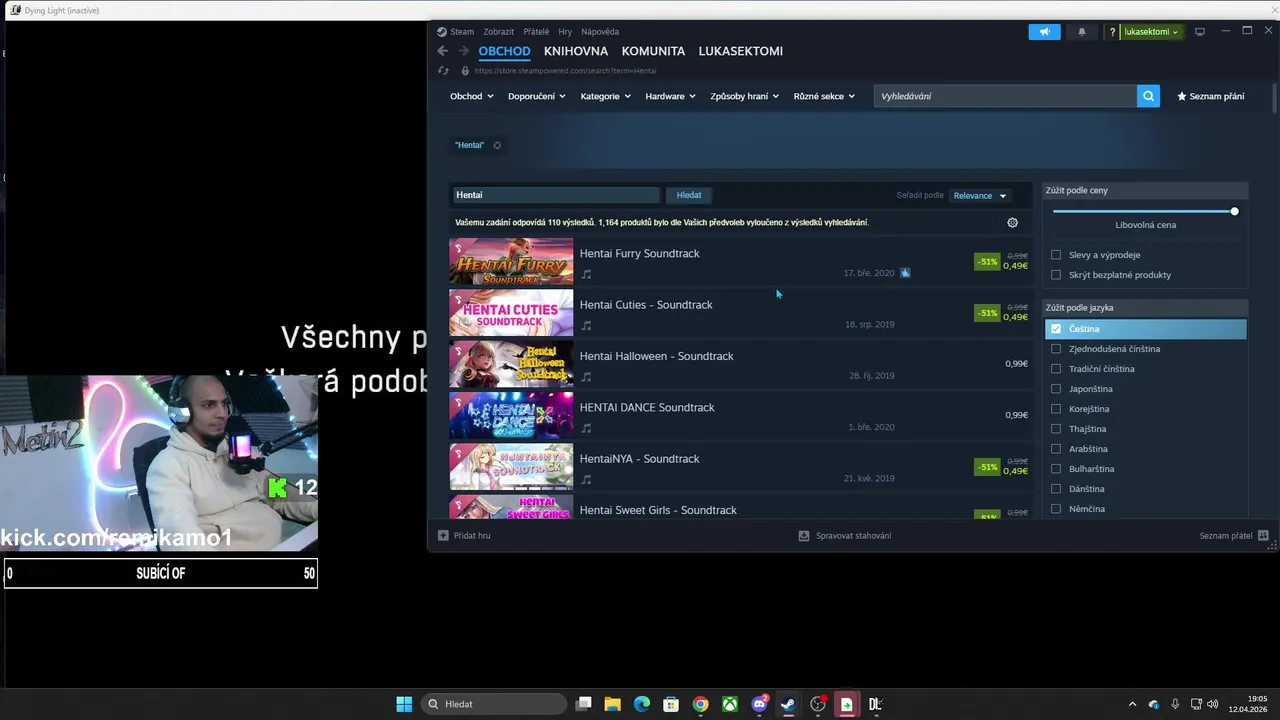Viewport: 1280px width, 720px height.
Task: Check the Thajština language filter
Action: click(1056, 429)
